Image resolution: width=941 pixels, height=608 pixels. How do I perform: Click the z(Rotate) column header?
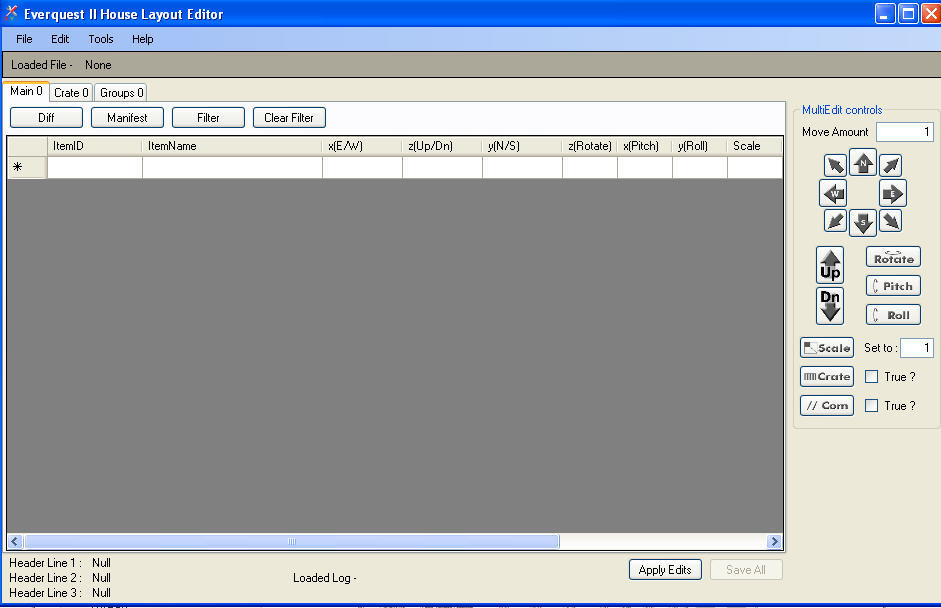pyautogui.click(x=590, y=146)
